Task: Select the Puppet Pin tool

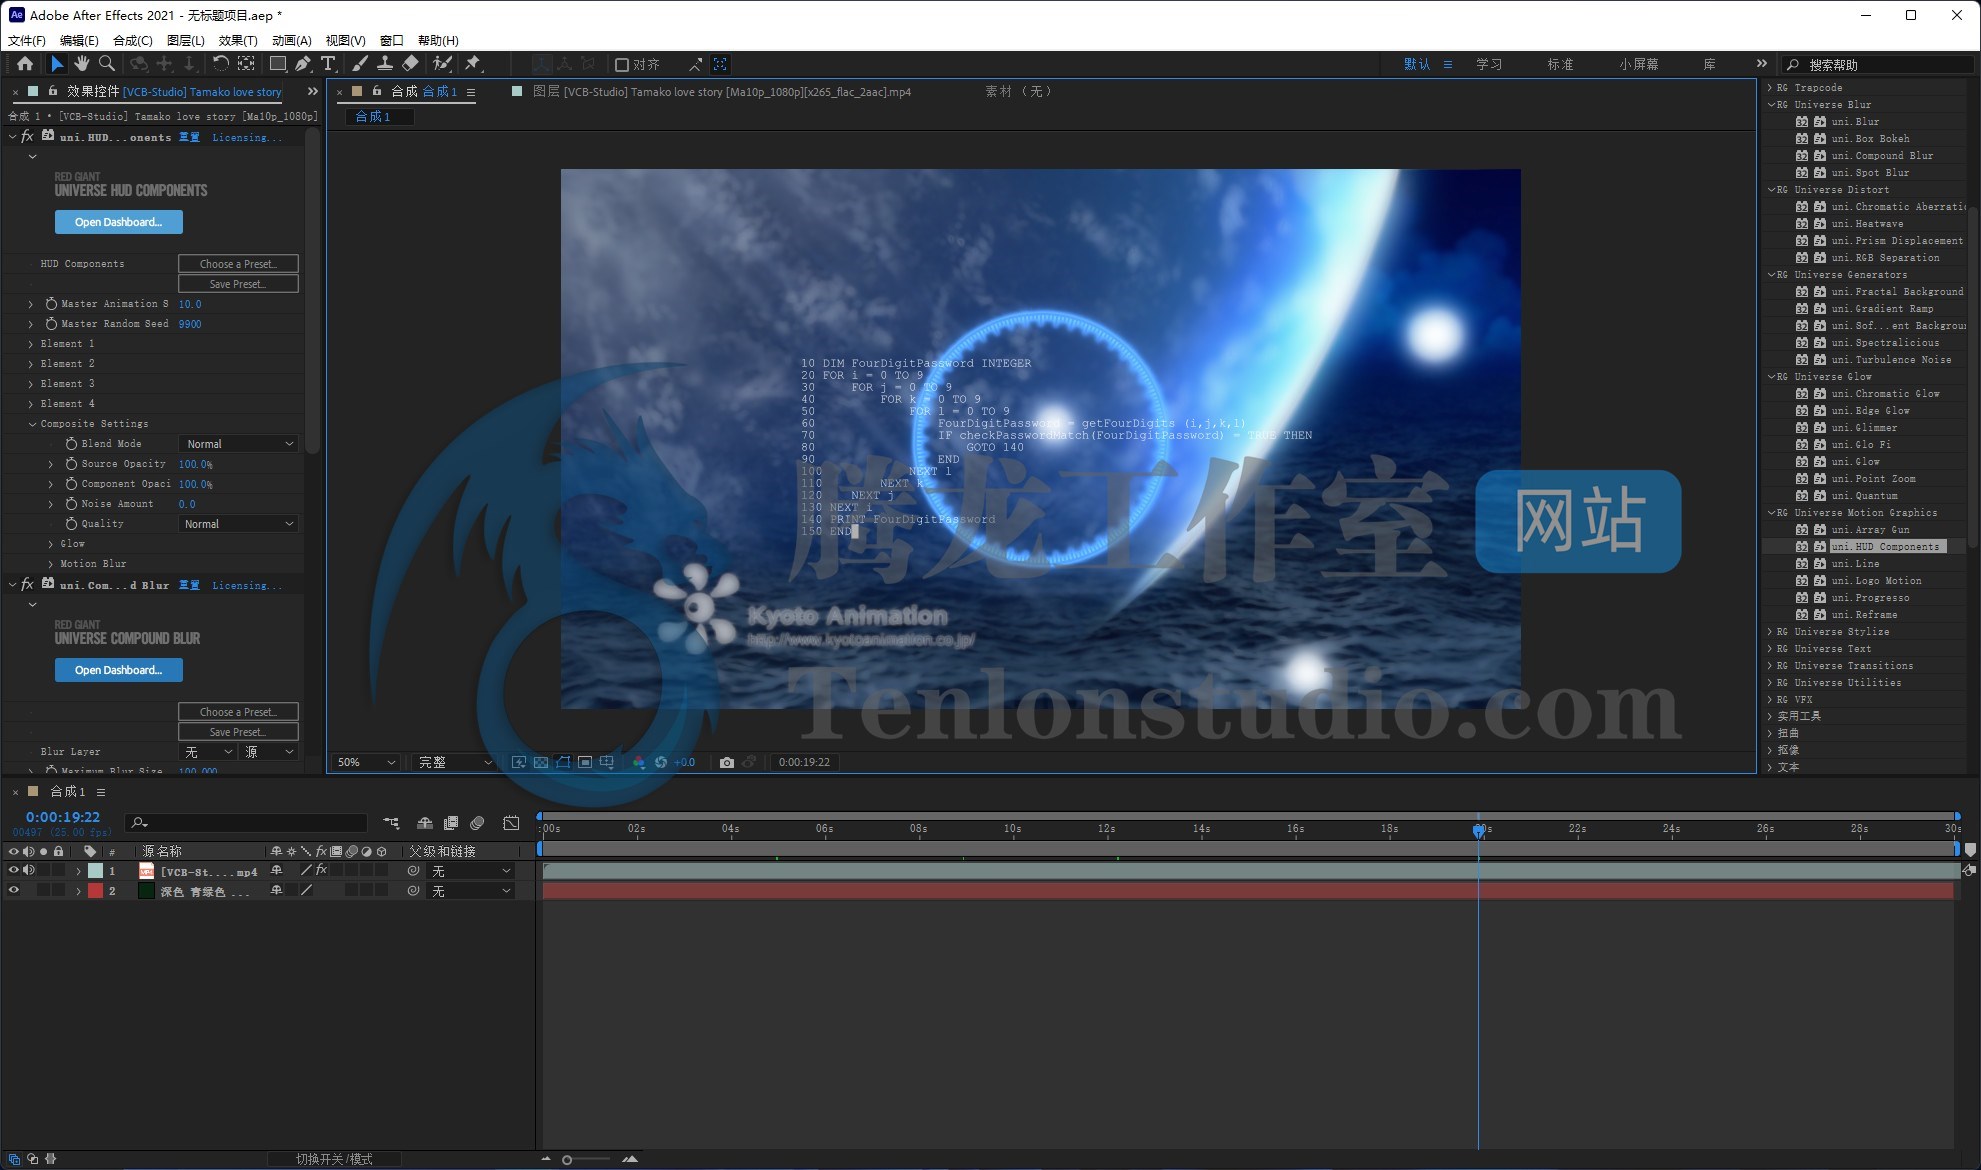Action: (473, 64)
